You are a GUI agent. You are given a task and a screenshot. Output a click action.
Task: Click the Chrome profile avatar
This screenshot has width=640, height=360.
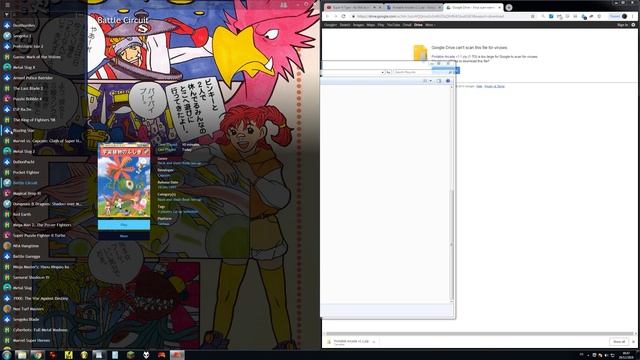tap(624, 16)
